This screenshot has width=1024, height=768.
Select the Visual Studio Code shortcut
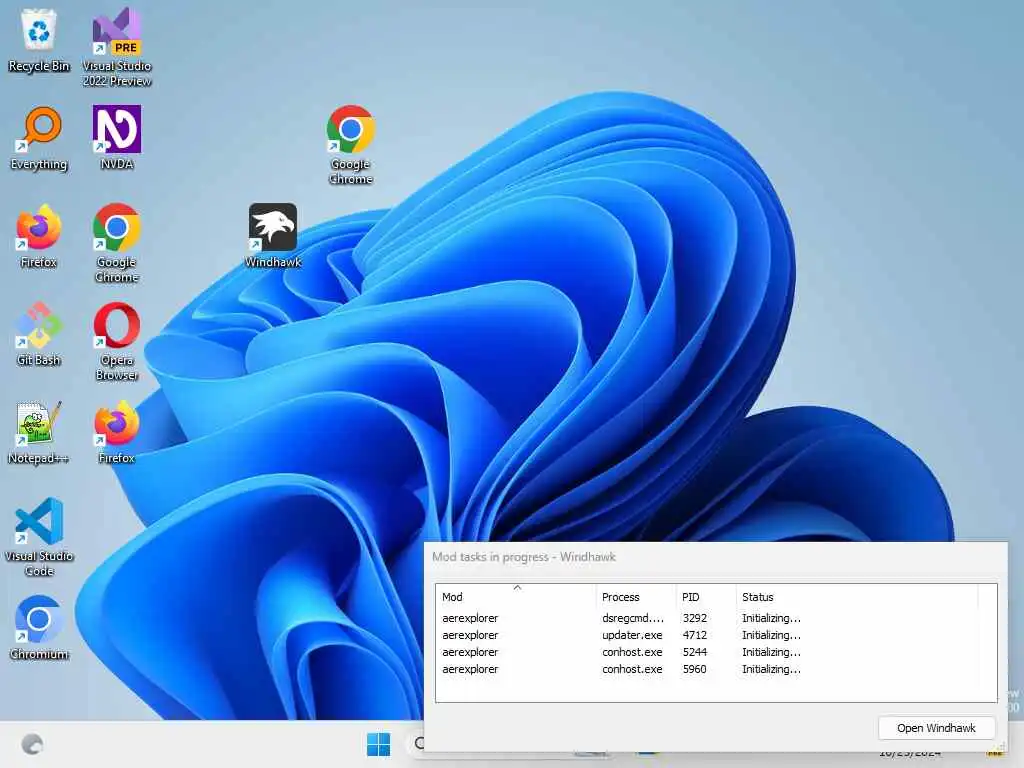tap(39, 537)
